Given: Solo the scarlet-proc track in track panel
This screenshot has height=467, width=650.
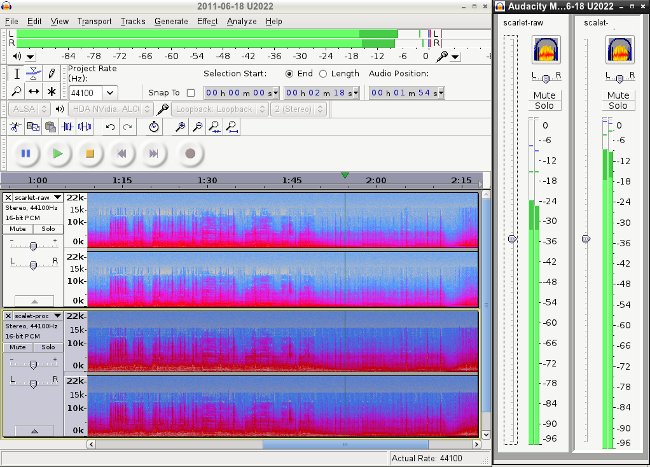Looking at the screenshot, I should coord(48,347).
